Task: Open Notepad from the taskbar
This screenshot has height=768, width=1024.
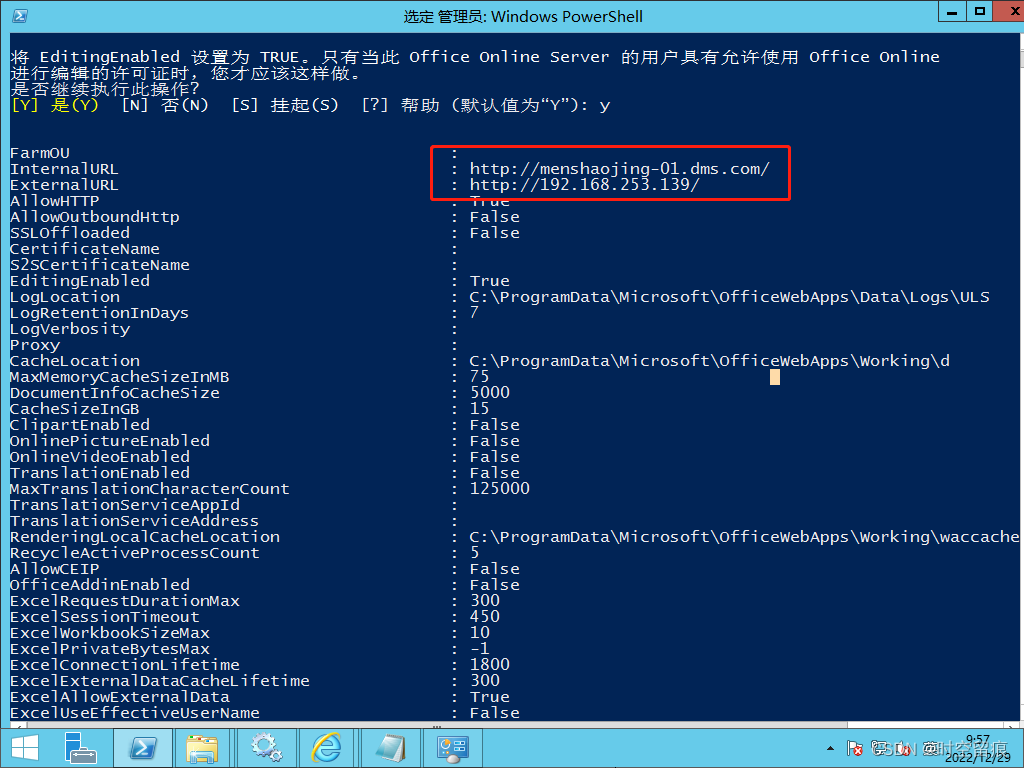Action: point(390,748)
